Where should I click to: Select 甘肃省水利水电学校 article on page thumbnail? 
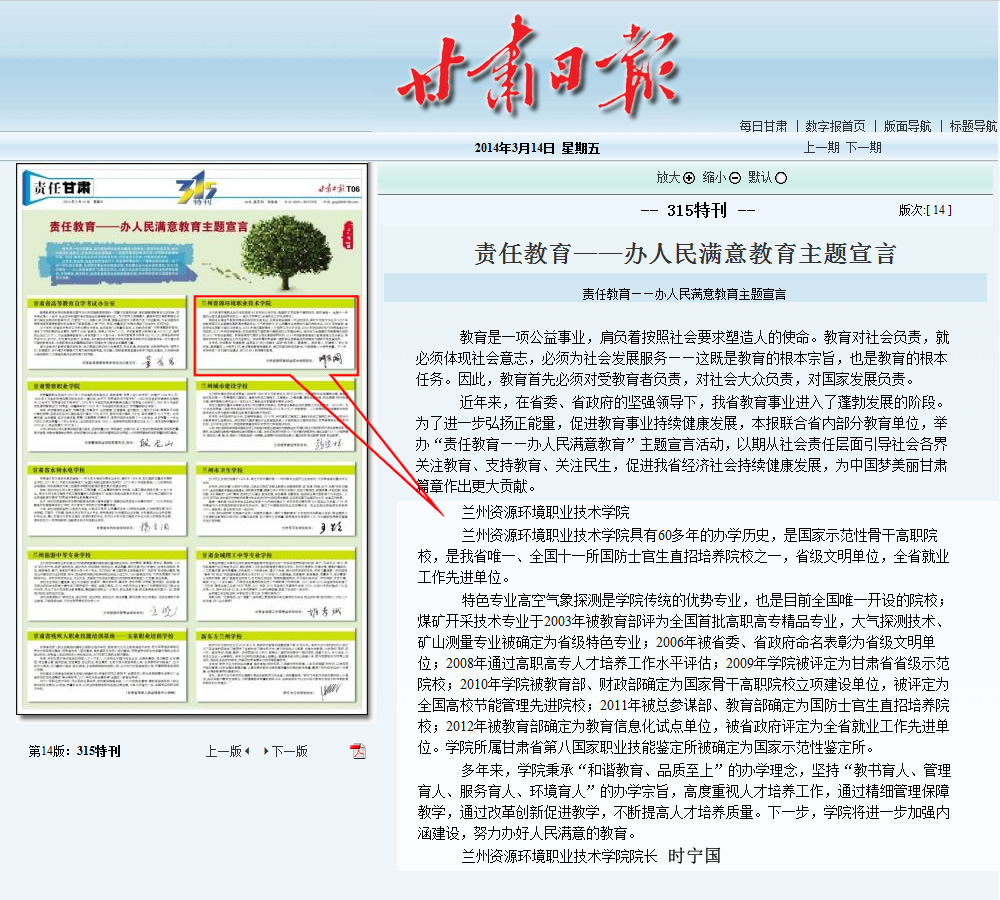click(x=107, y=501)
